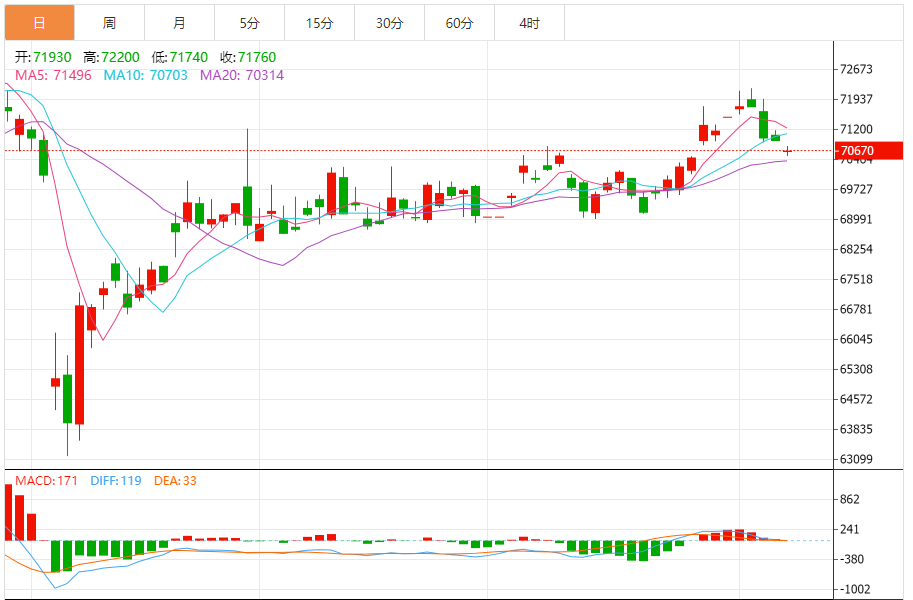Click the tallest red candle near the chart low
The image size is (913, 600).
coord(79,365)
